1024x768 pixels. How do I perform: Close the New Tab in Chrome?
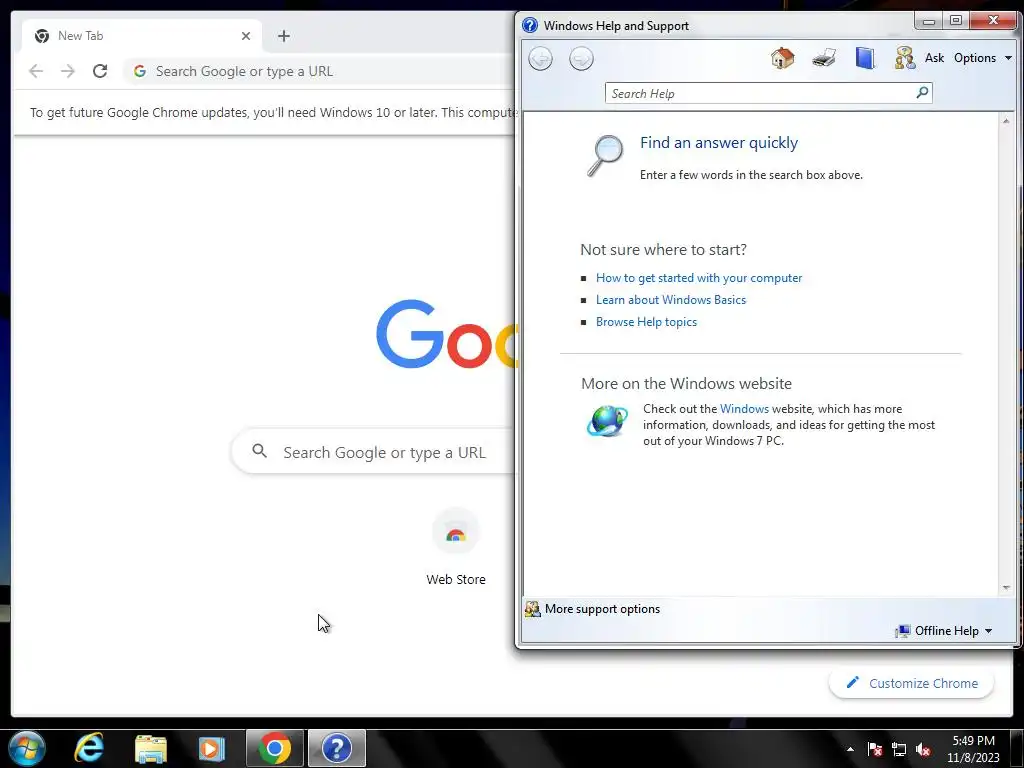click(x=246, y=36)
